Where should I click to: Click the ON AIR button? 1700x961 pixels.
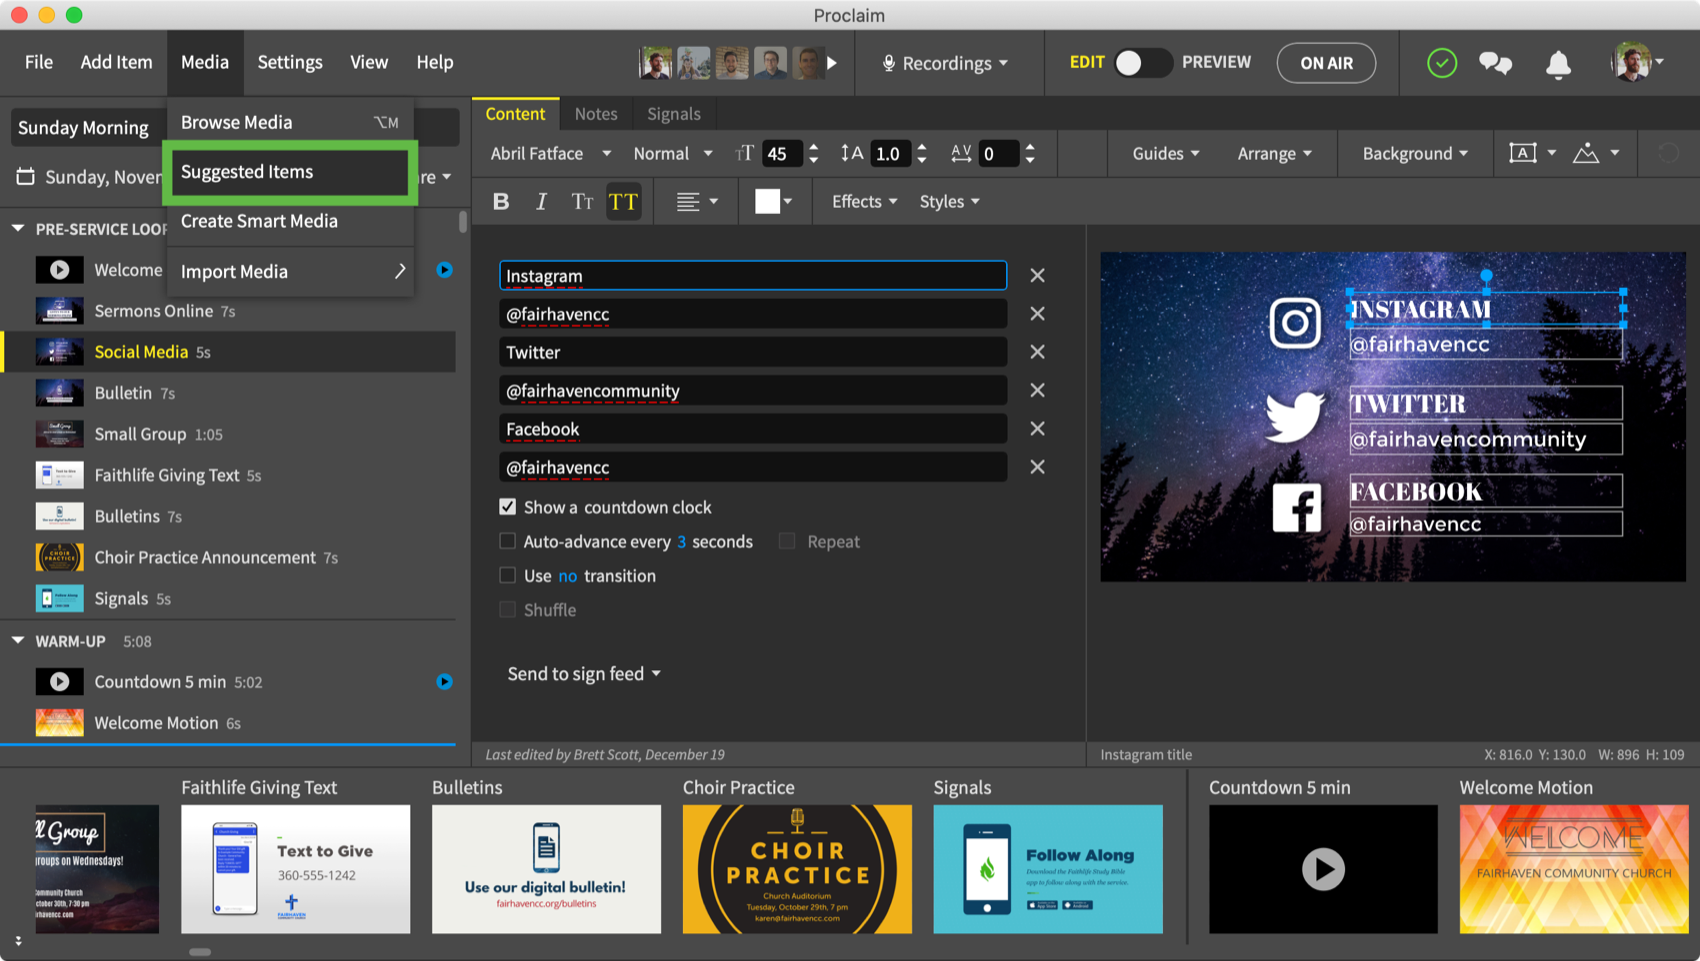click(x=1326, y=63)
